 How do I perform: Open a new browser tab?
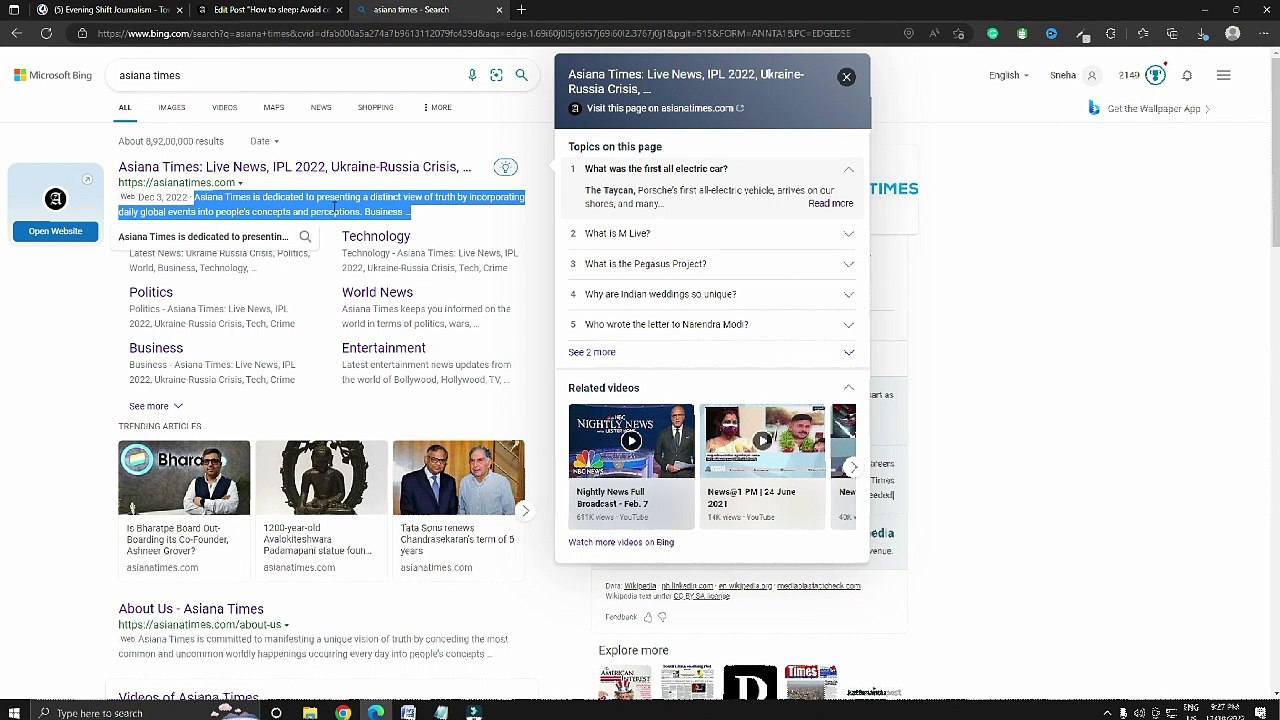point(521,10)
